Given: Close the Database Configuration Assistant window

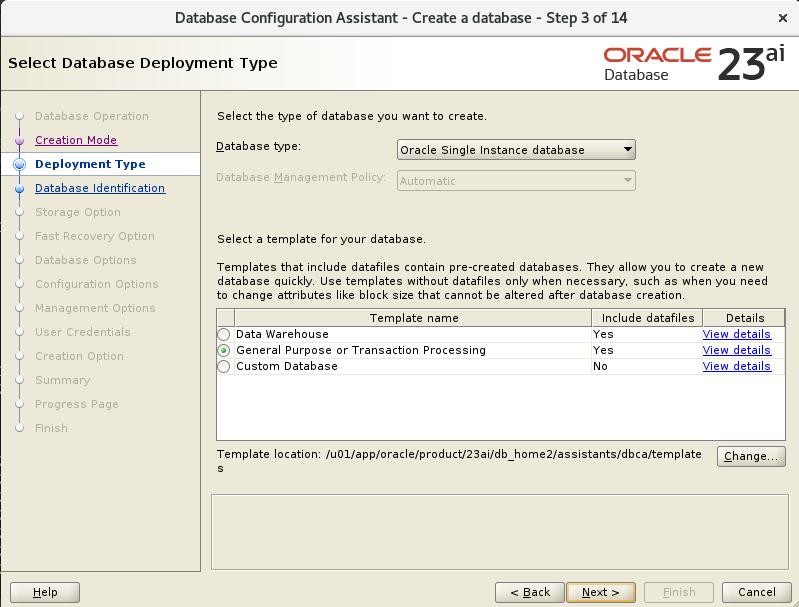Looking at the screenshot, I should coord(783,18).
